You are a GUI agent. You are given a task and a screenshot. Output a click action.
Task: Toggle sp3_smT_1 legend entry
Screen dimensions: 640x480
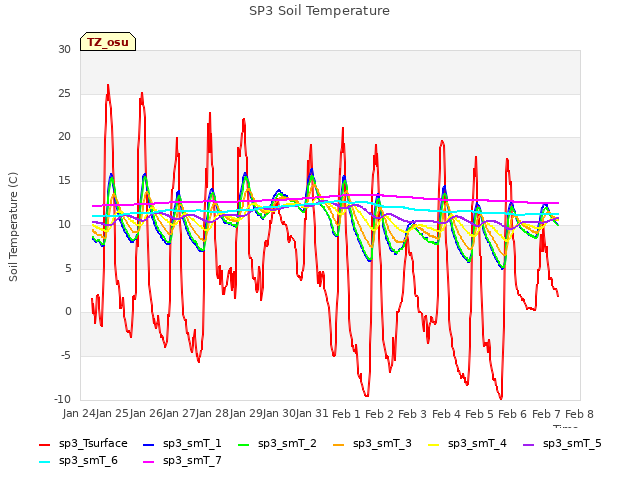coord(182,444)
